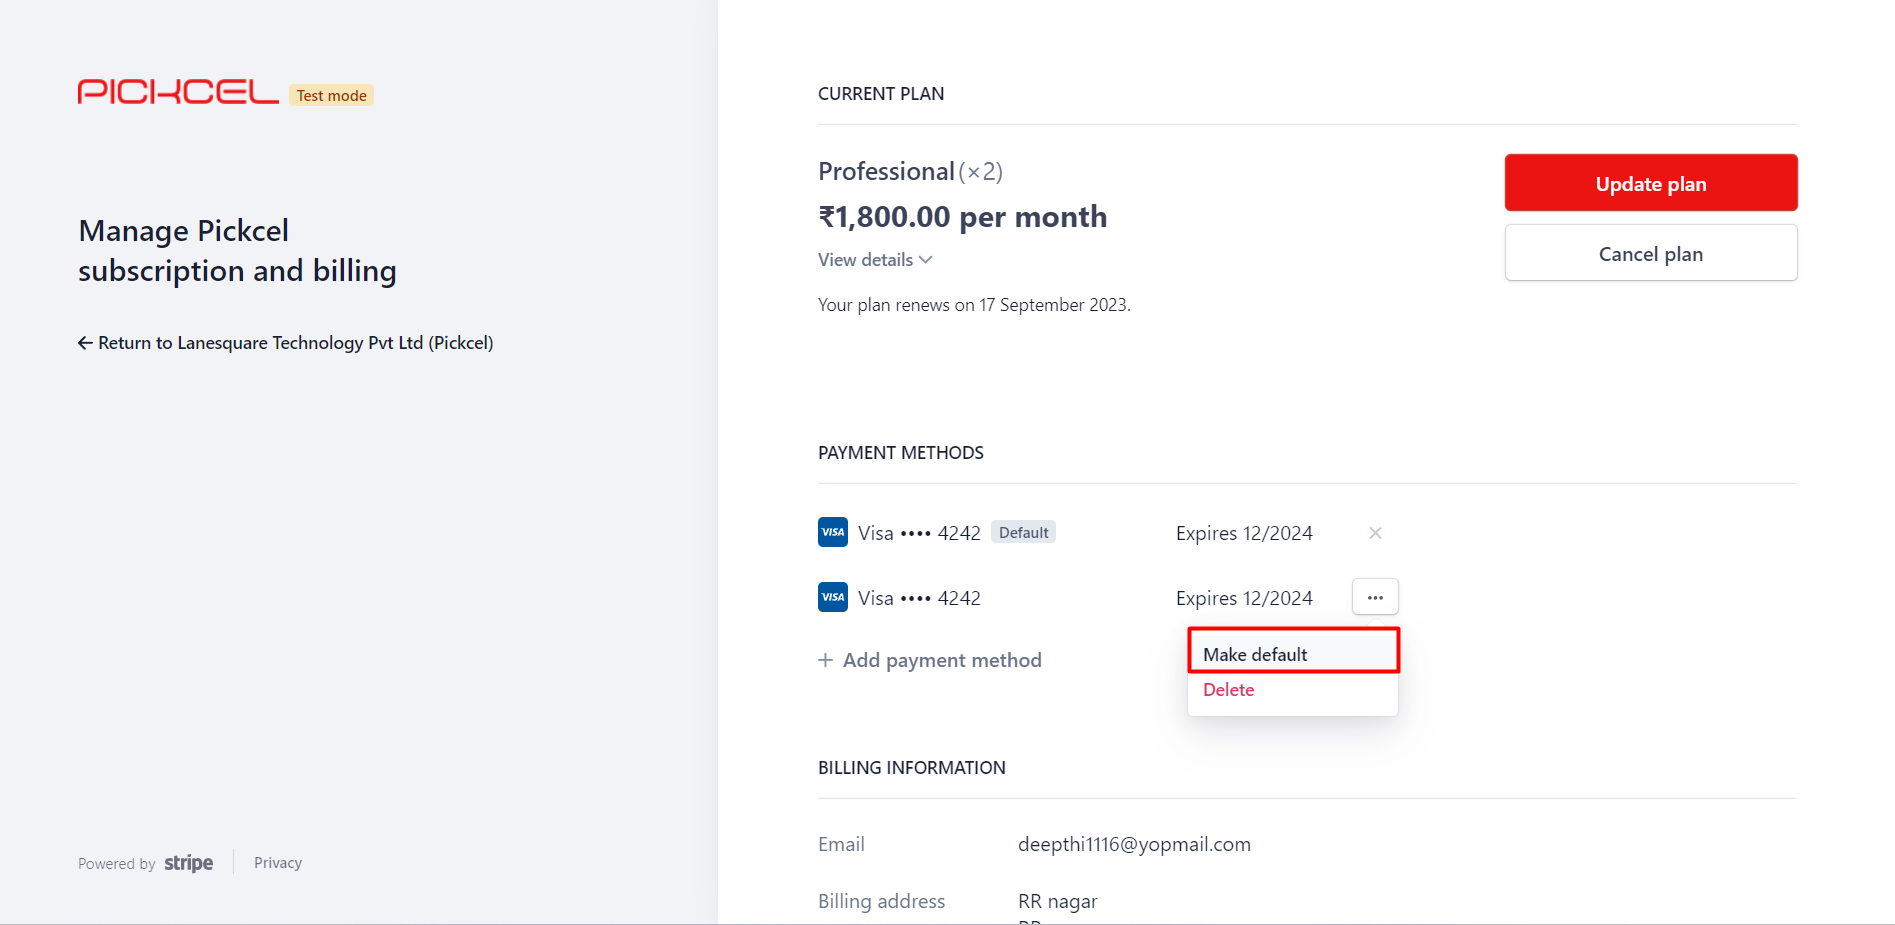Click the Professional plan name
Viewport: 1895px width, 925px height.
[886, 172]
